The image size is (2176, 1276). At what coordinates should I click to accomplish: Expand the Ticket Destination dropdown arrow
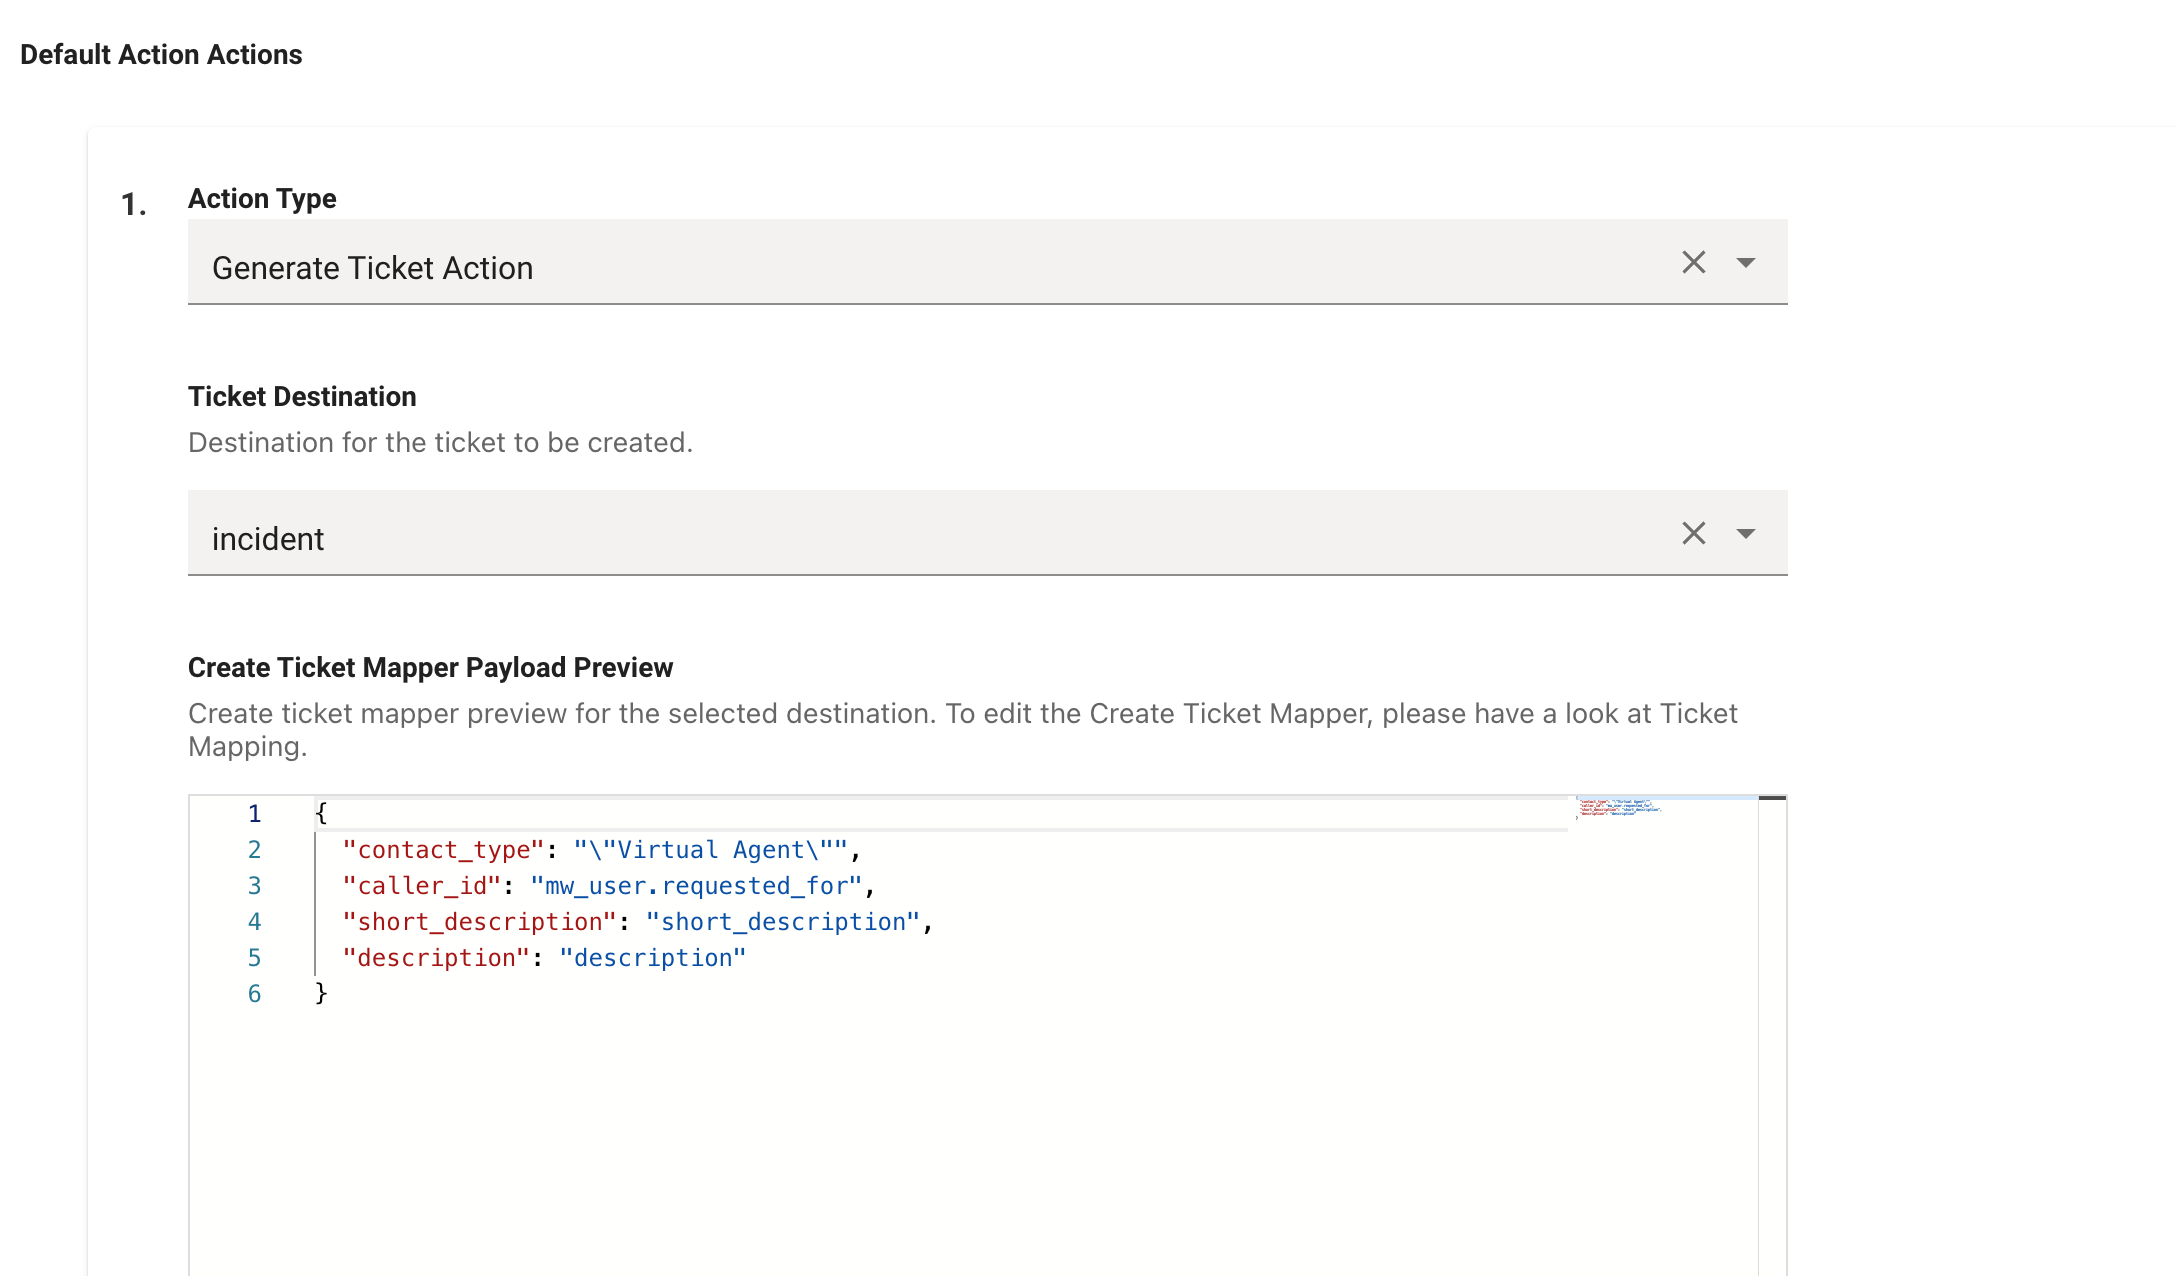(1746, 533)
